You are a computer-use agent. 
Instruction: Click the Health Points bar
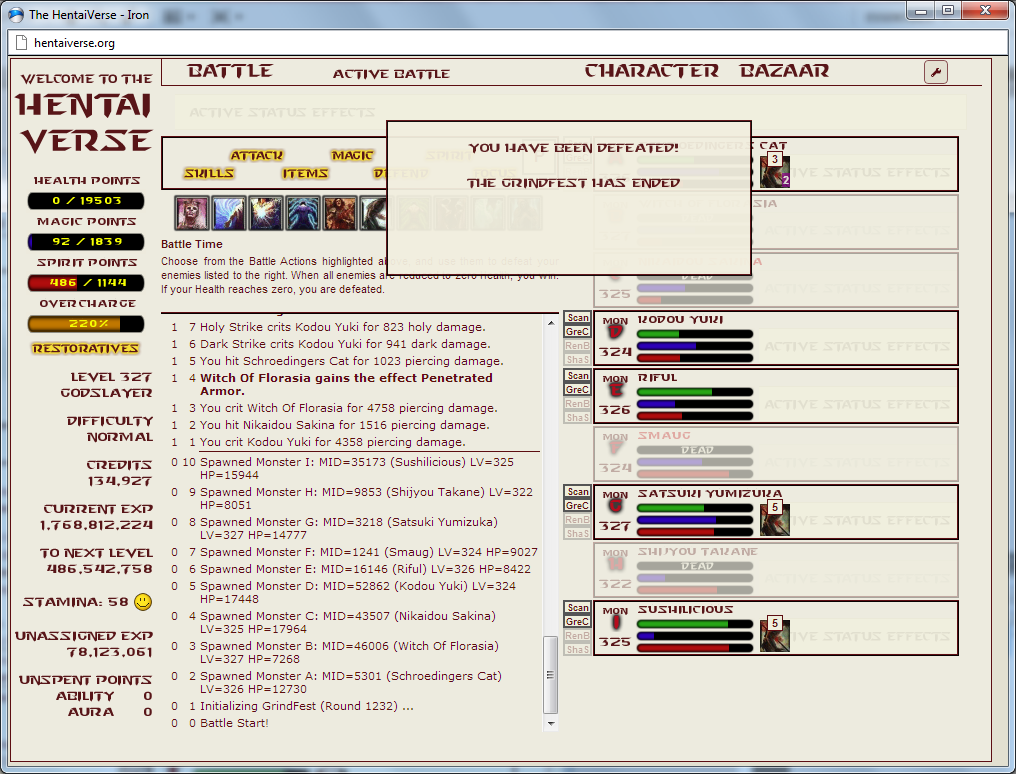[x=86, y=201]
